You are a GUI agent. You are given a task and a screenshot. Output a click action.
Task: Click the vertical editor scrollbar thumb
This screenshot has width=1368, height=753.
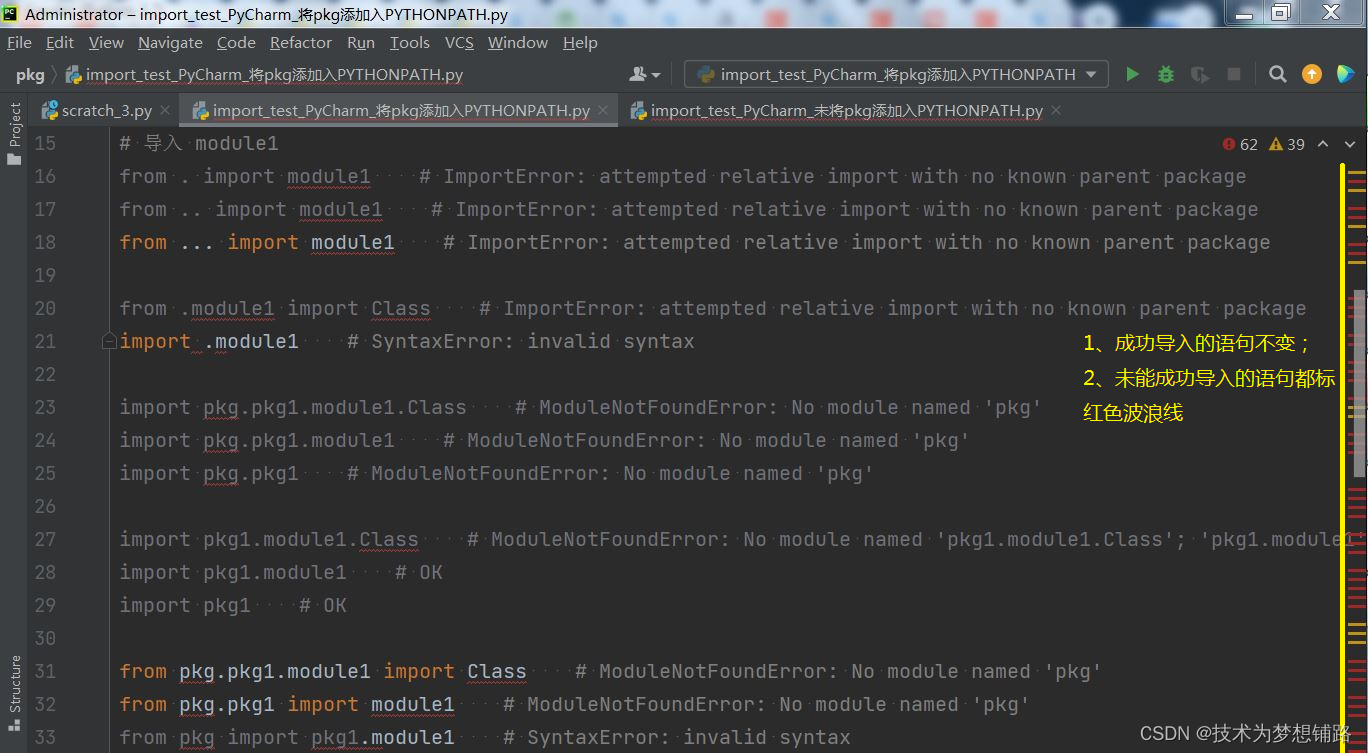[1360, 382]
